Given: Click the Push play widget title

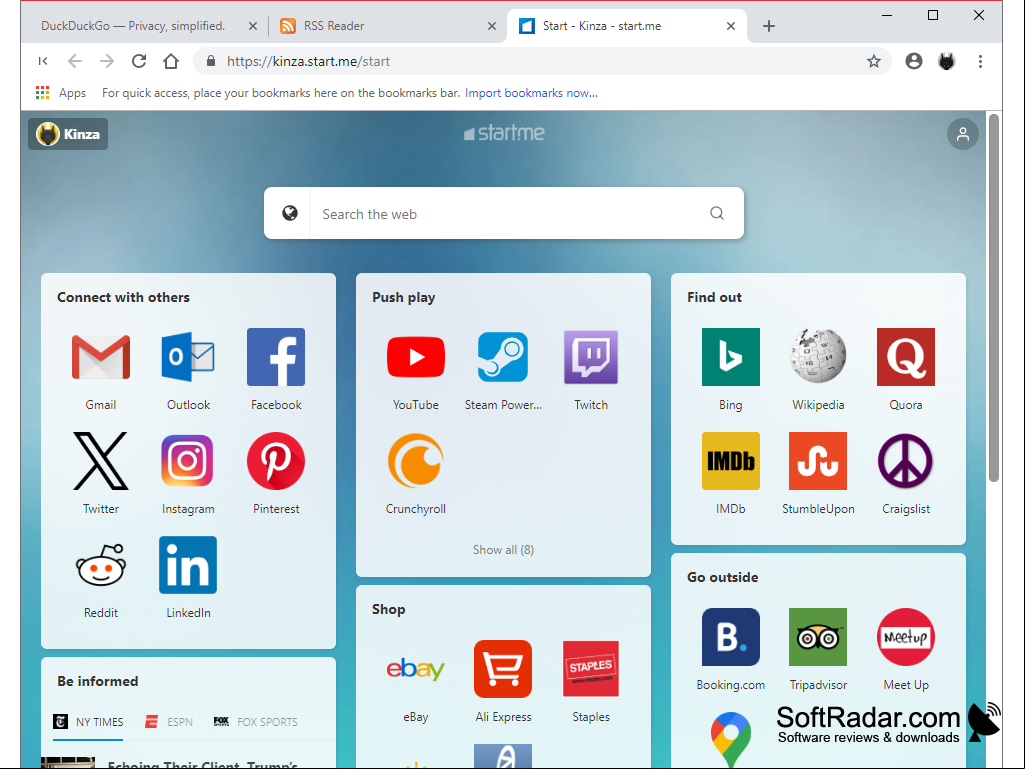Looking at the screenshot, I should (x=404, y=298).
